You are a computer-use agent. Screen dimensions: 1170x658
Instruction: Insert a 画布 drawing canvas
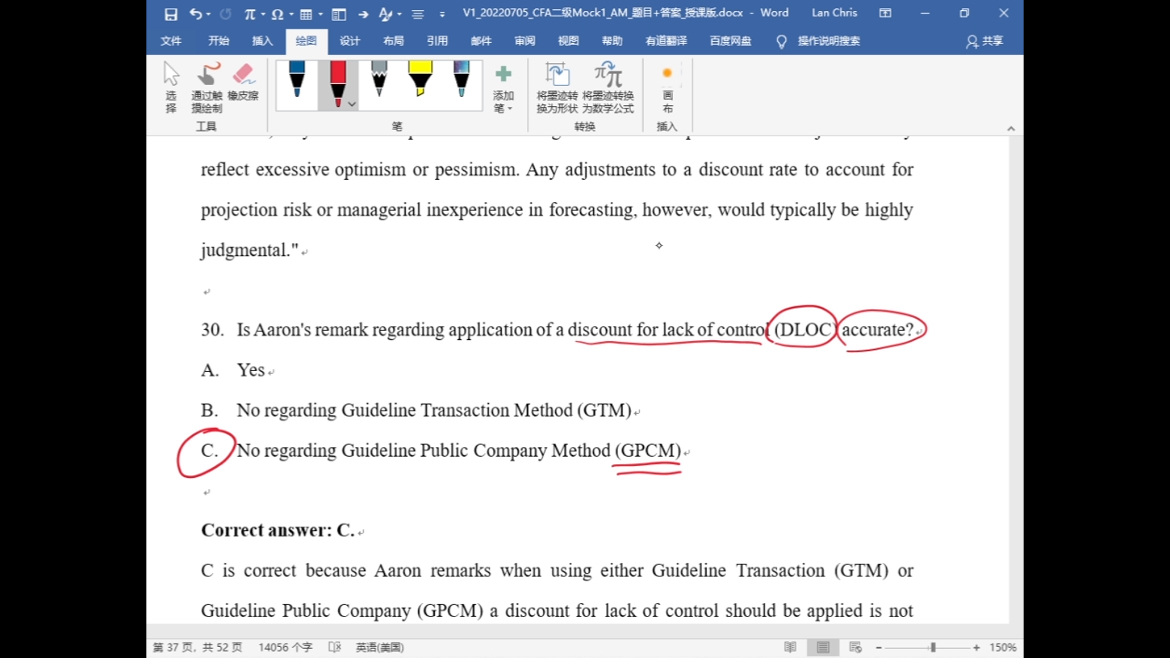point(667,88)
